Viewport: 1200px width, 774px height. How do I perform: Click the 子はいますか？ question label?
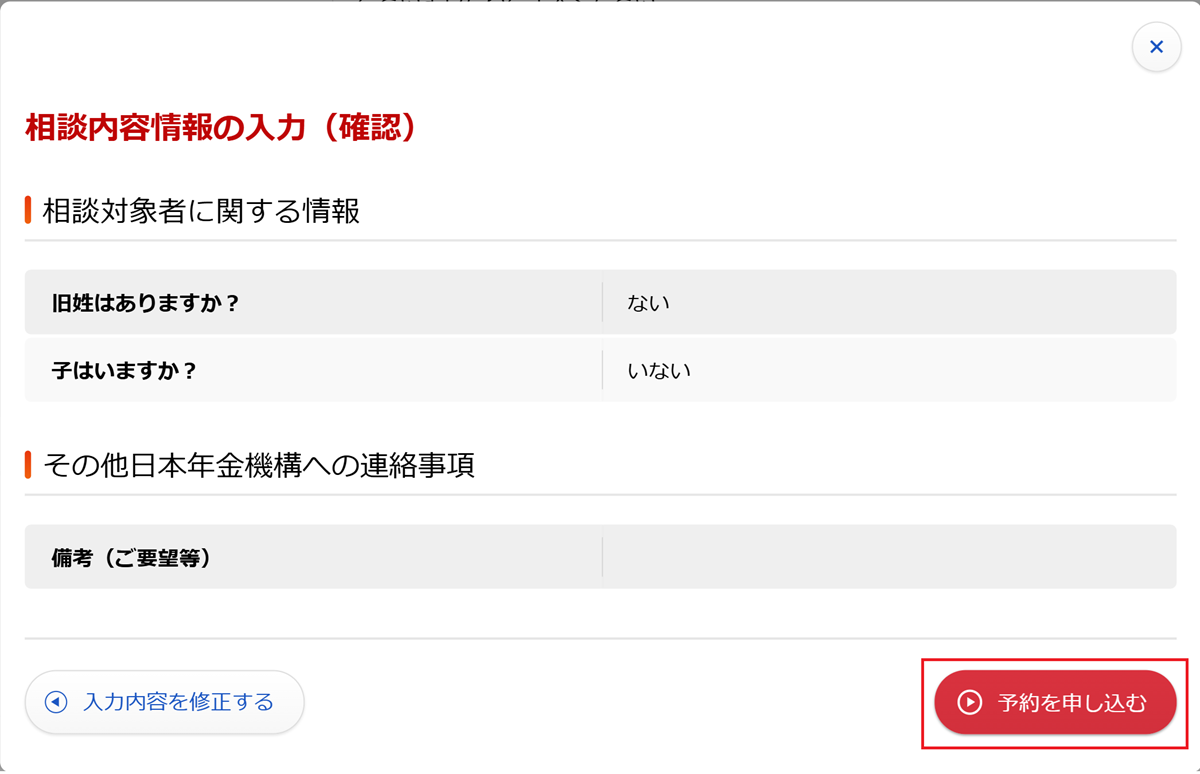pos(124,370)
